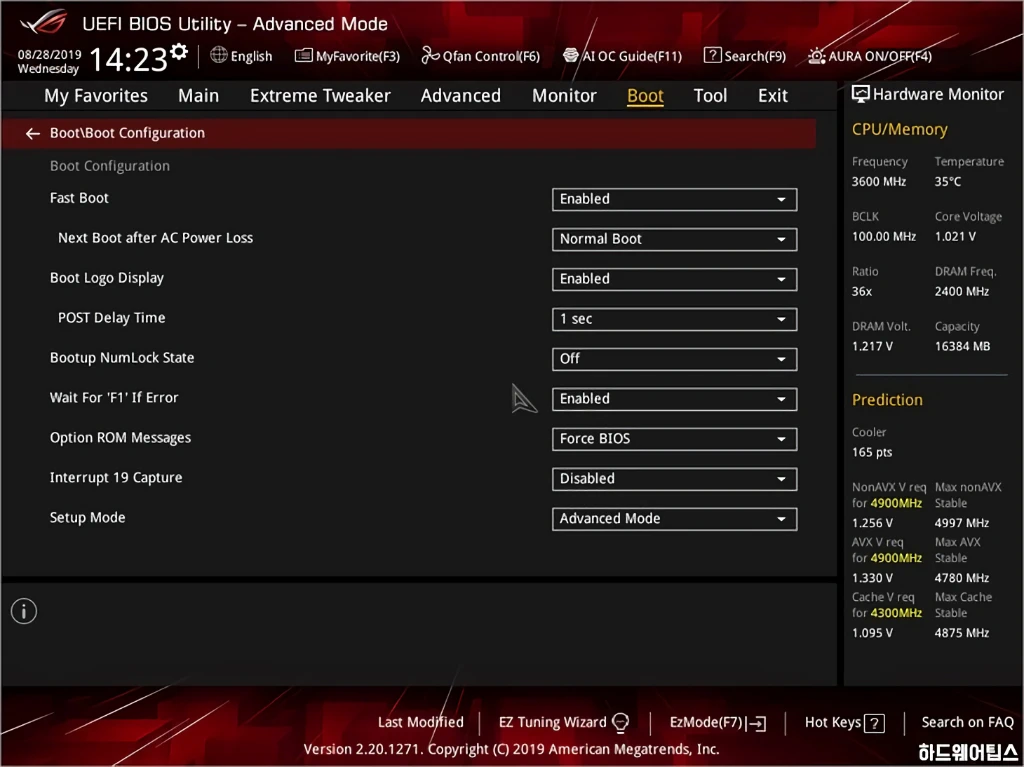Click the Boot\Boot Configuration breadcrumb text
Image resolution: width=1024 pixels, height=767 pixels.
click(x=127, y=133)
